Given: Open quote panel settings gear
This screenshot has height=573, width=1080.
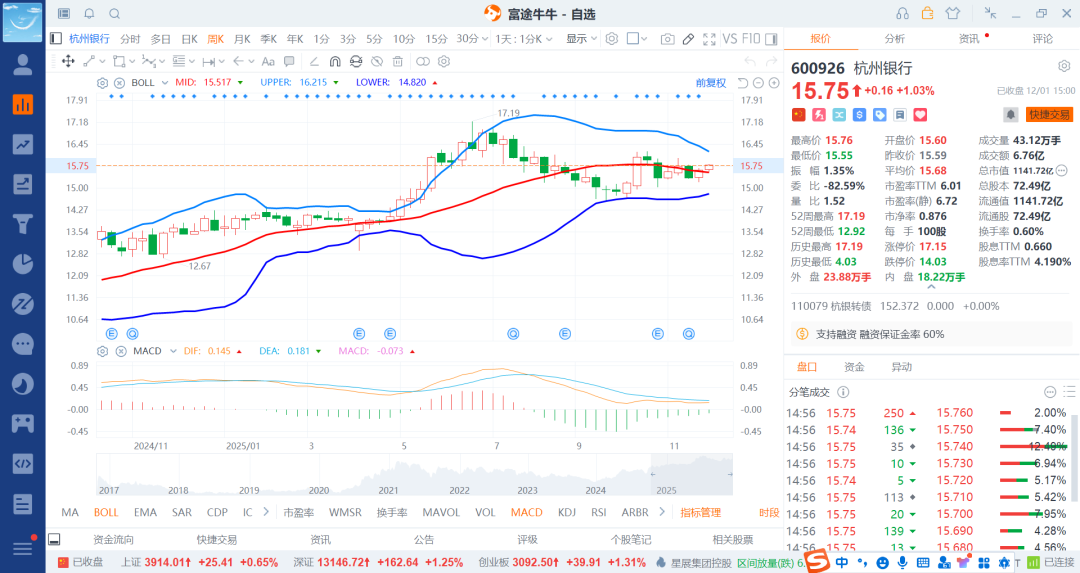Looking at the screenshot, I should point(1064,66).
